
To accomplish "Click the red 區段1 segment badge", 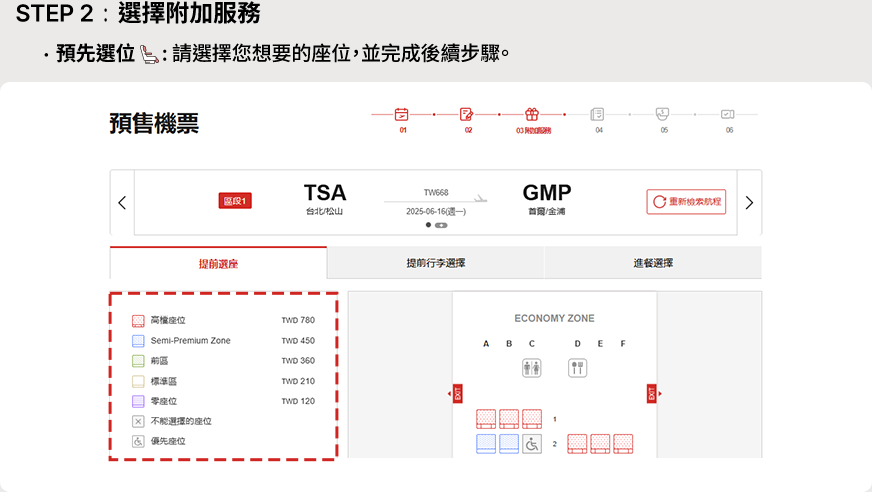I will [x=234, y=202].
